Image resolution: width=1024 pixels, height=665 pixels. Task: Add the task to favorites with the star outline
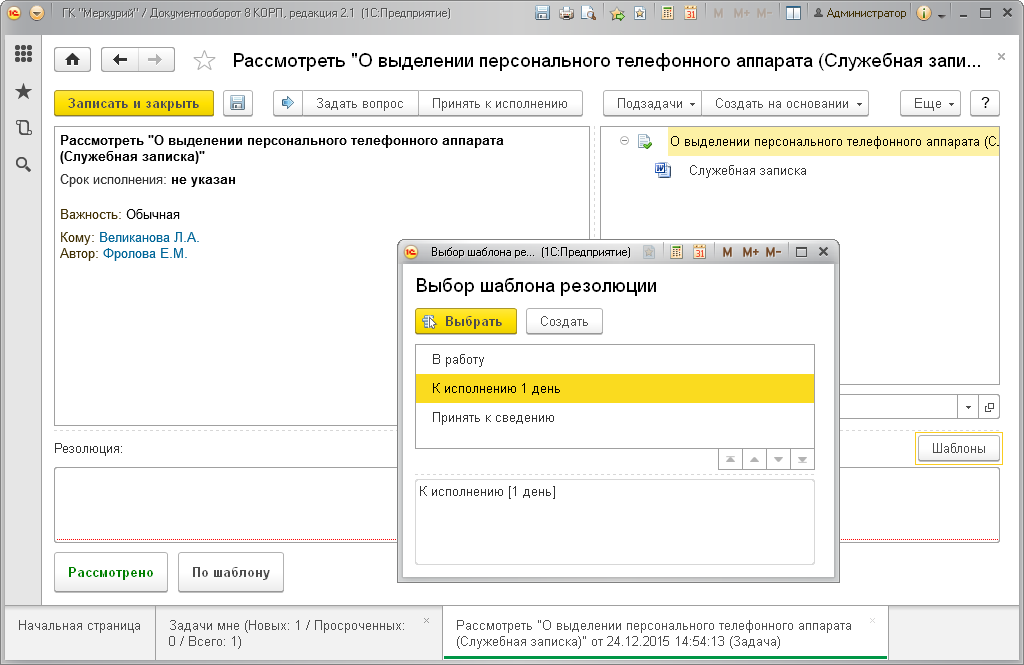(x=204, y=61)
